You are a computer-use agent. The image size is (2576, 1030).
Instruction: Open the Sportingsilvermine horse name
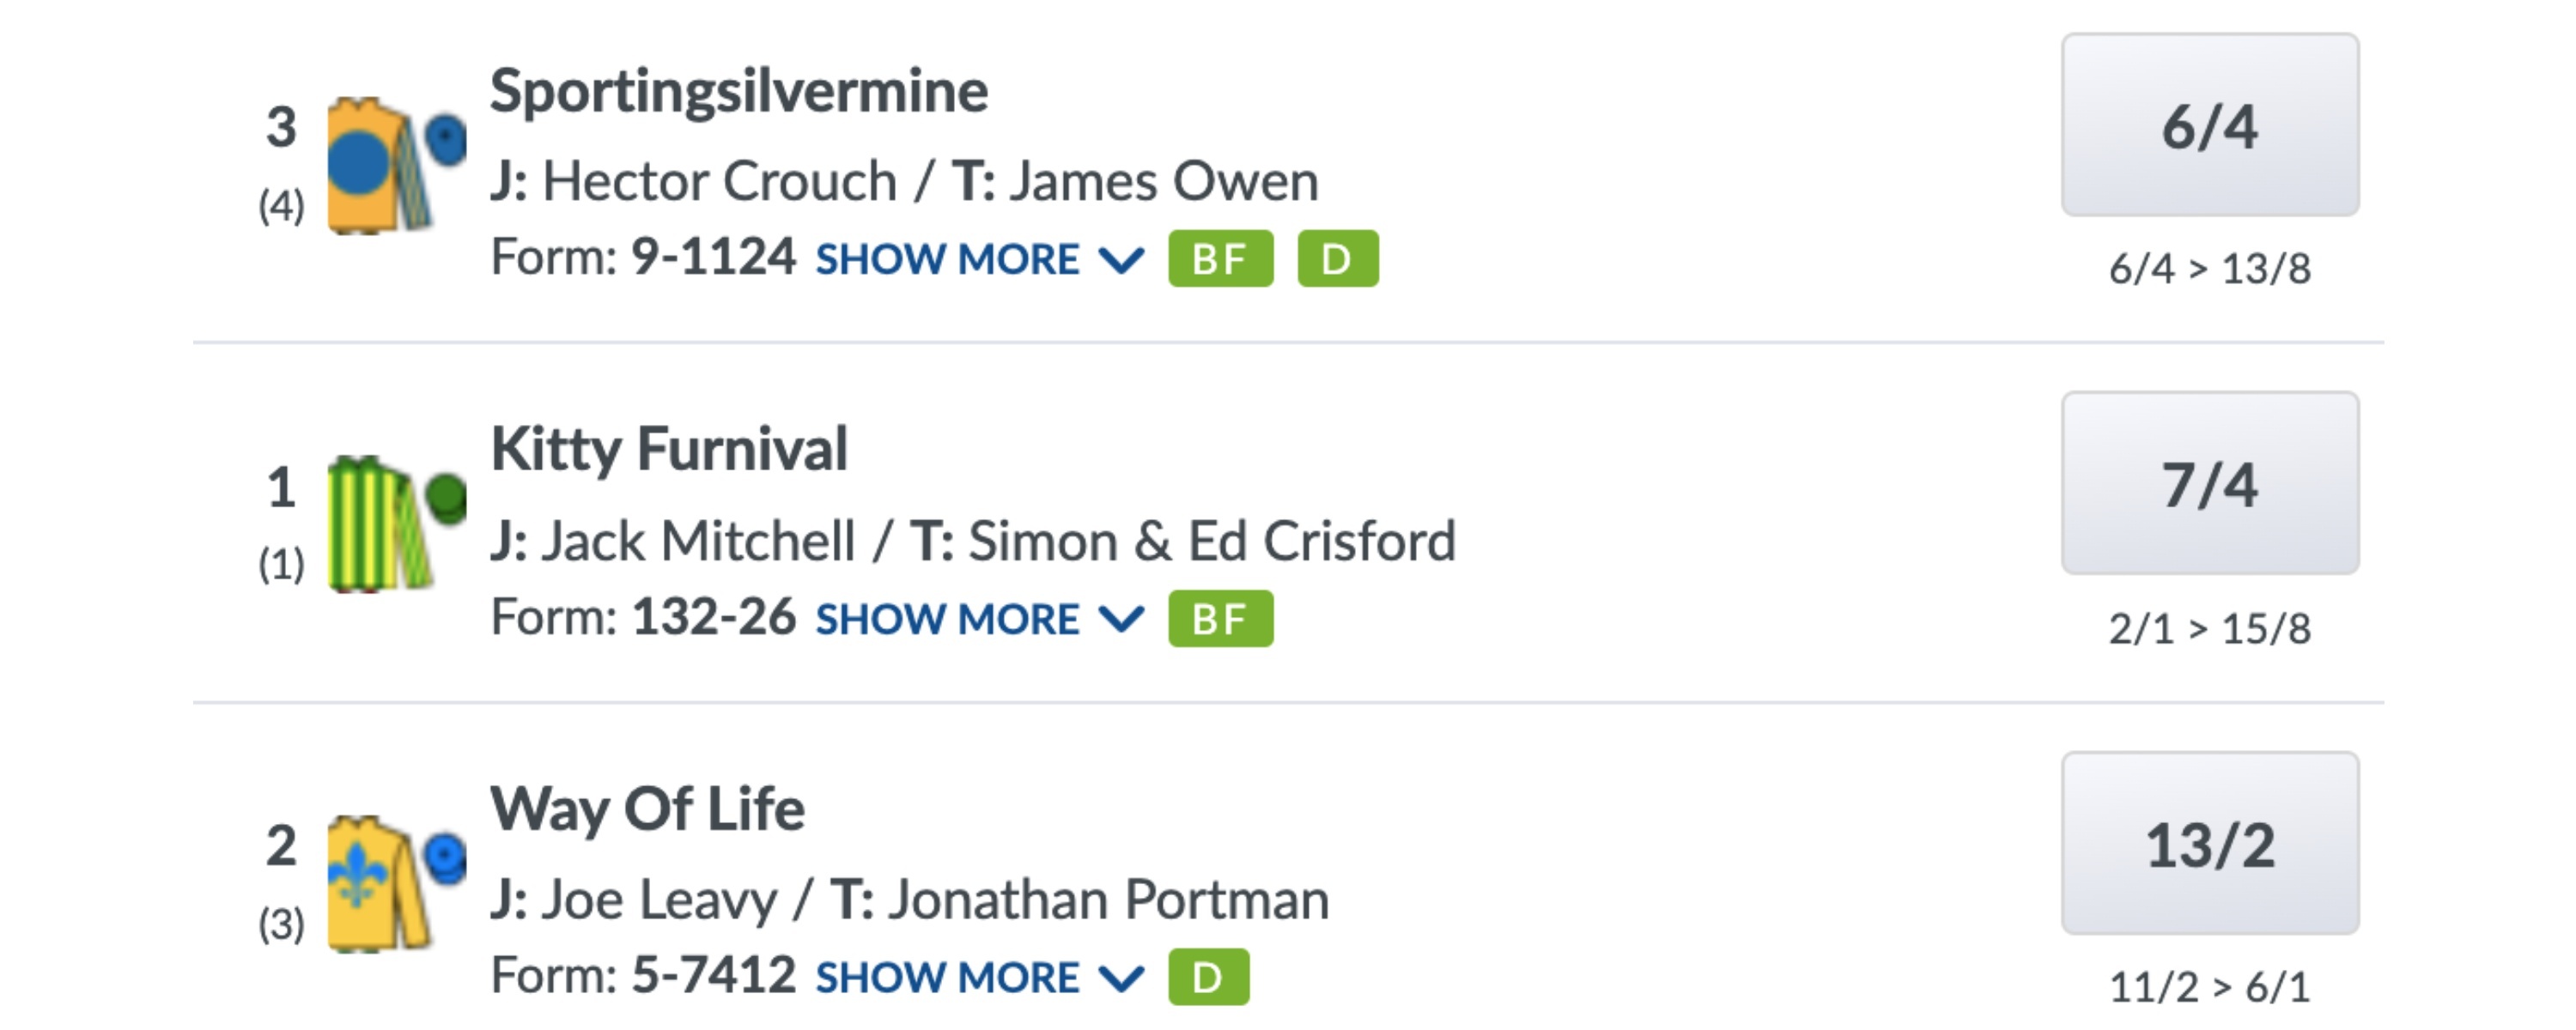point(739,92)
